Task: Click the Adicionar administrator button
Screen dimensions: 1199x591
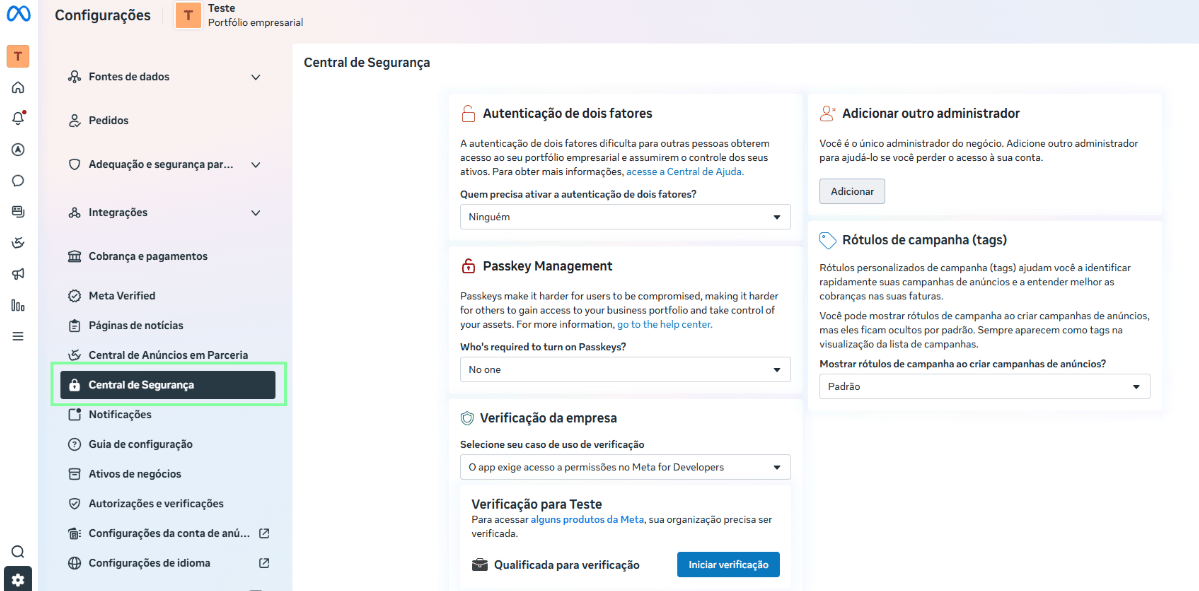Action: pyautogui.click(x=852, y=191)
